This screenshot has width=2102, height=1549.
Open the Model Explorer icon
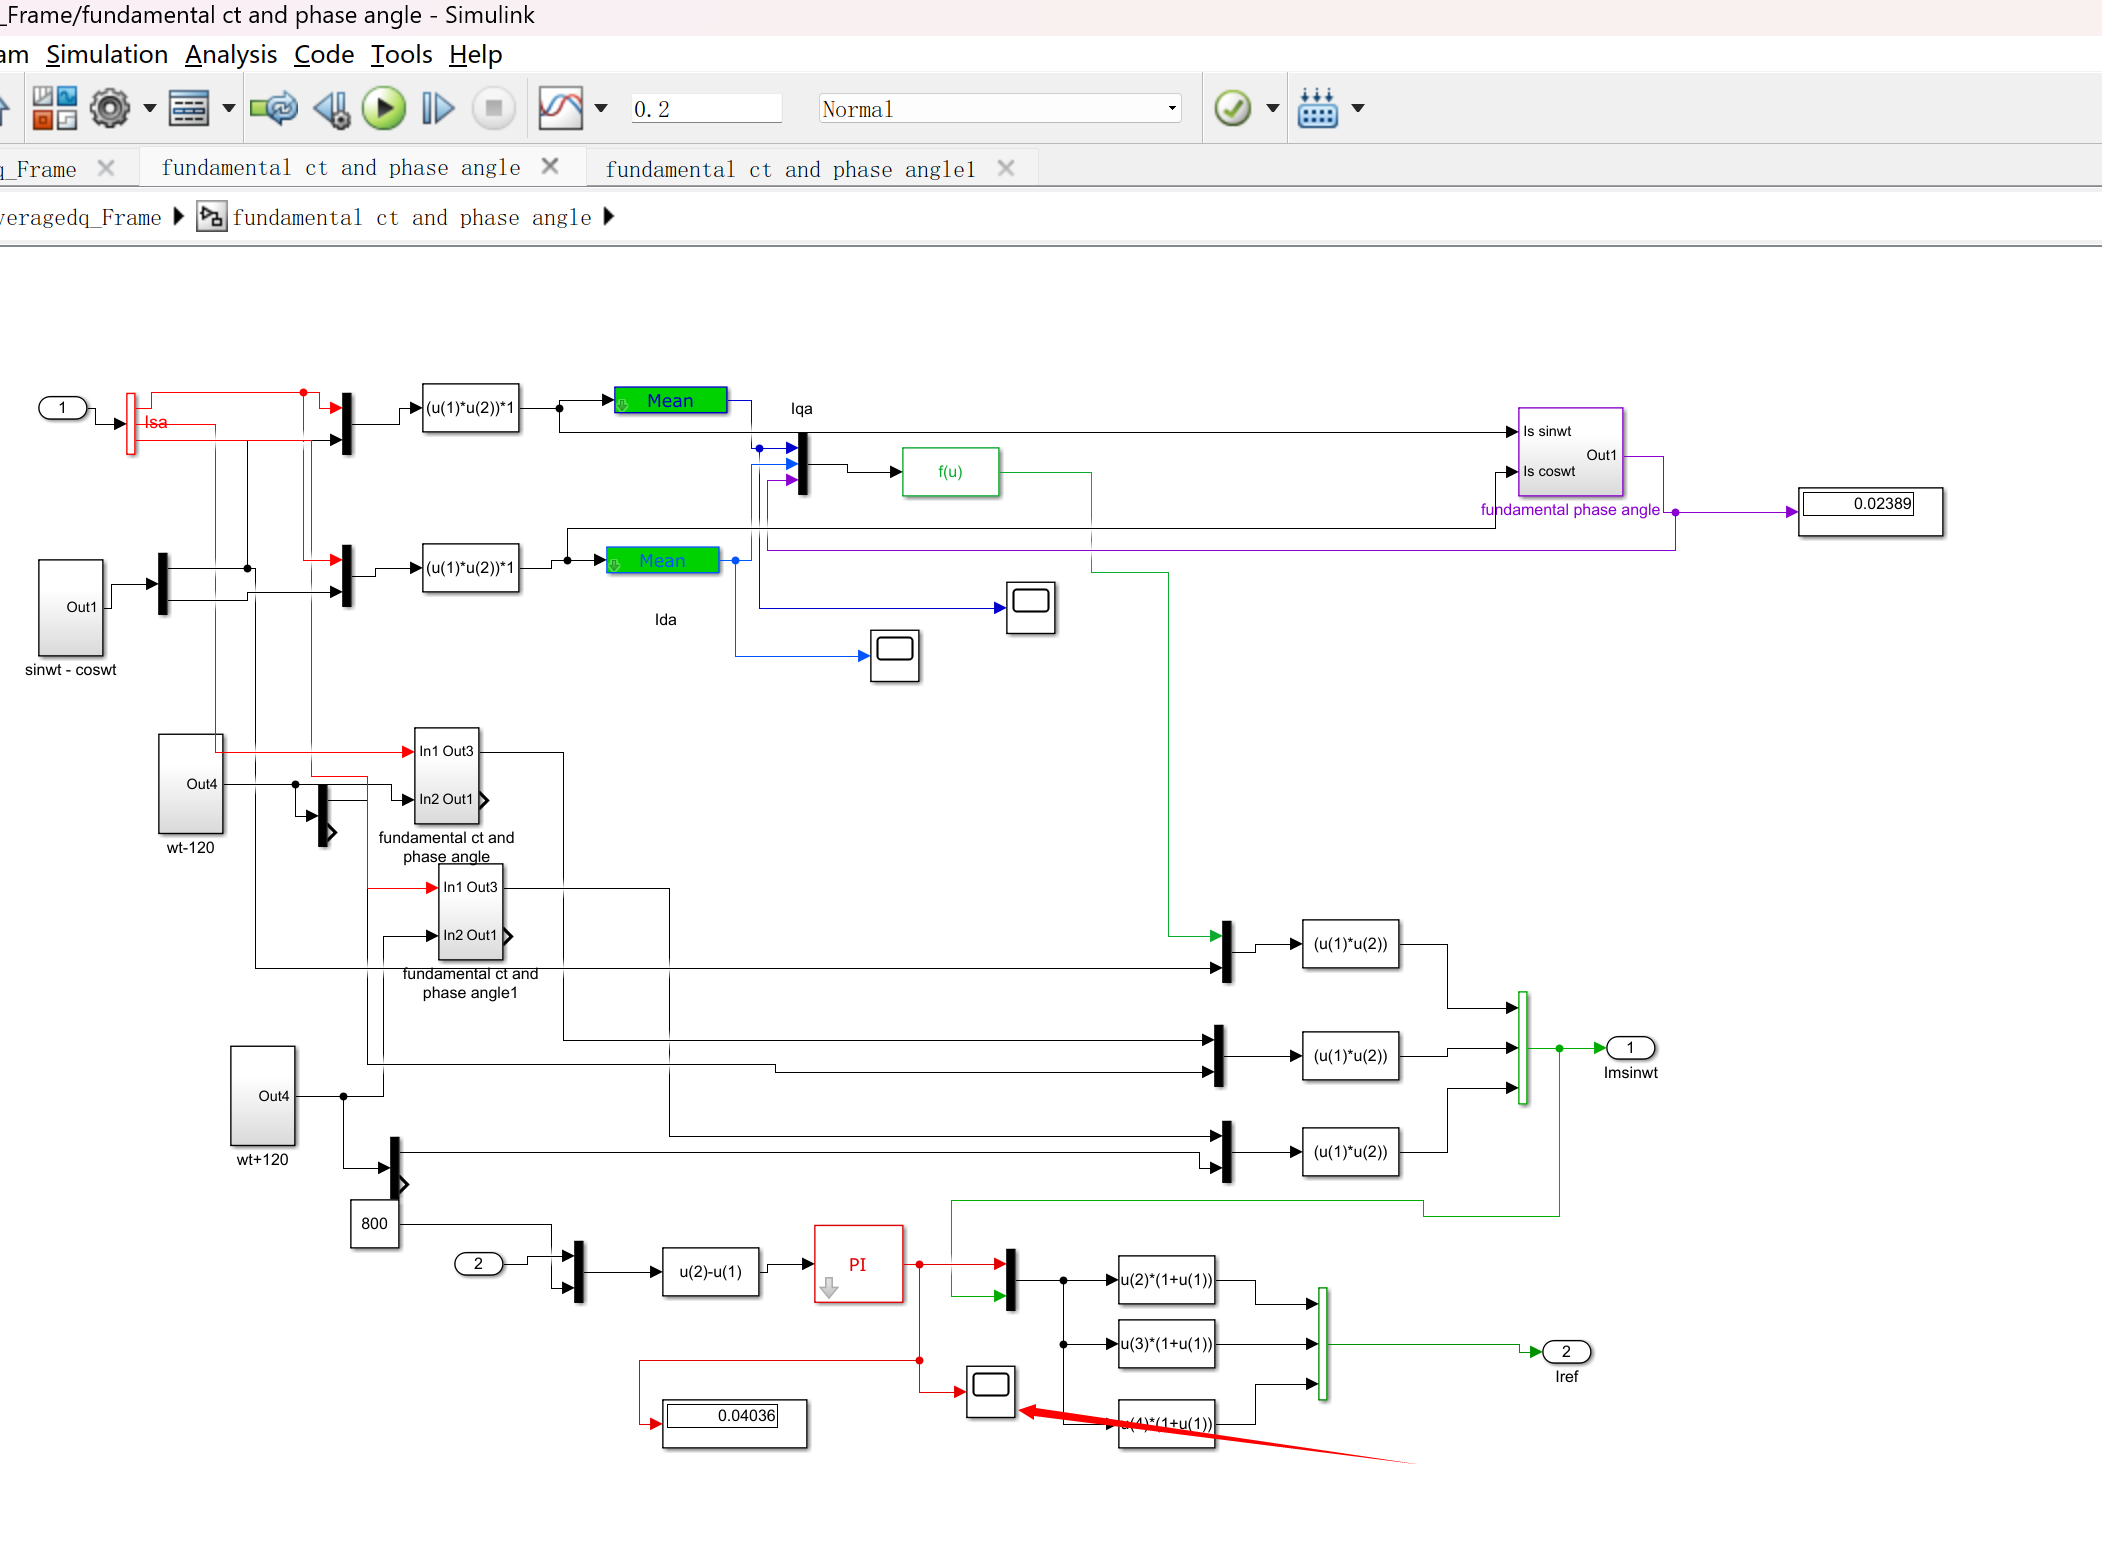coord(189,108)
